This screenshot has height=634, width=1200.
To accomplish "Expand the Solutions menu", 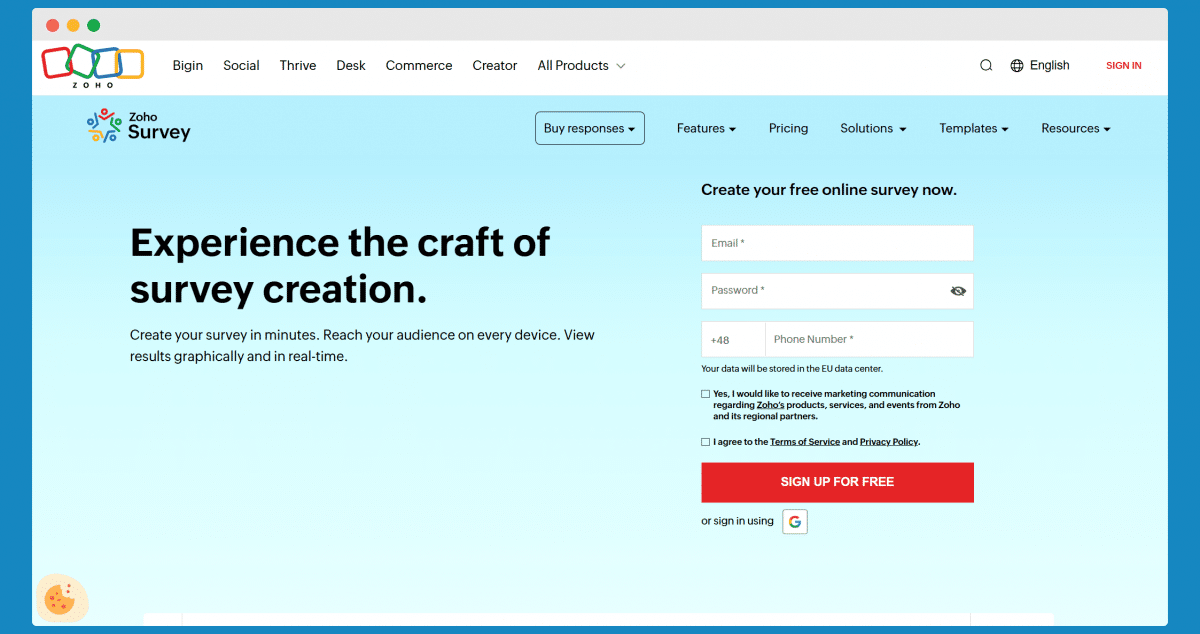I will (873, 128).
